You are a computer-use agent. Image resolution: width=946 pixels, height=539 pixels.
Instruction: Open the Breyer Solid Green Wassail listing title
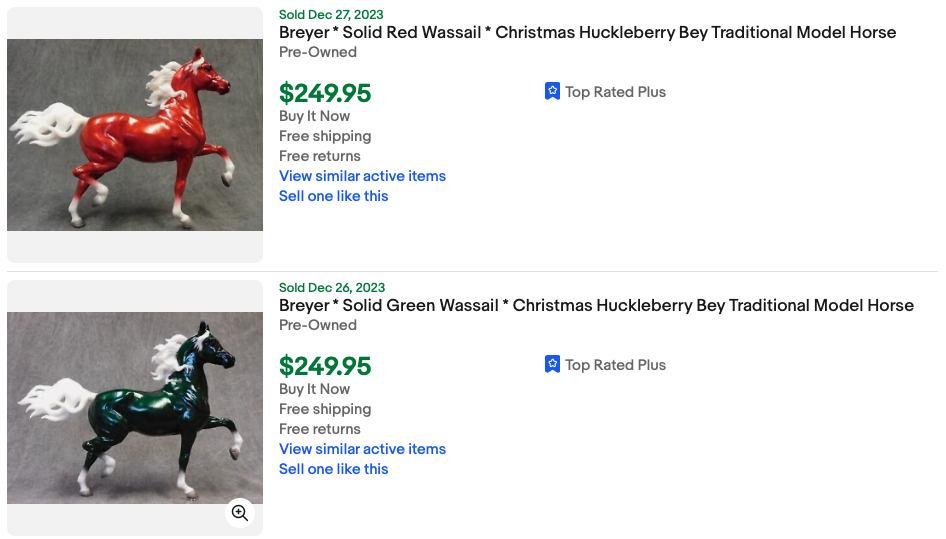point(596,306)
